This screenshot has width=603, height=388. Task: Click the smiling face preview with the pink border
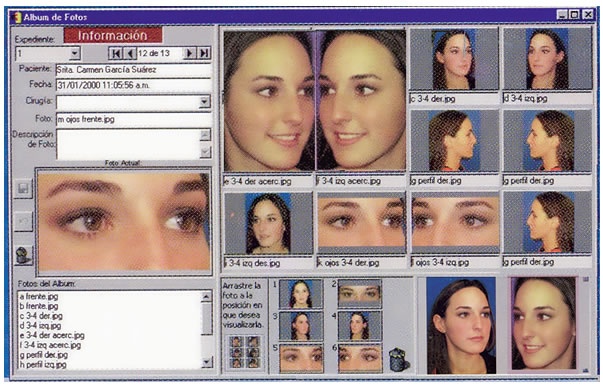(543, 324)
